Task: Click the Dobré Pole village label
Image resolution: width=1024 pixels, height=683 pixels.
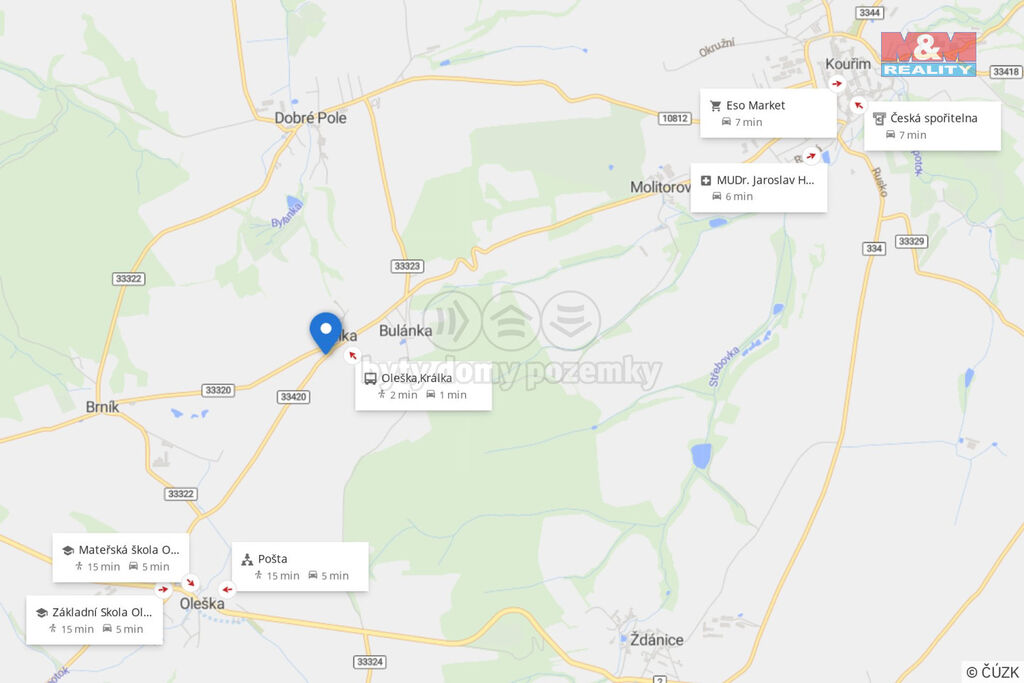Action: click(310, 118)
